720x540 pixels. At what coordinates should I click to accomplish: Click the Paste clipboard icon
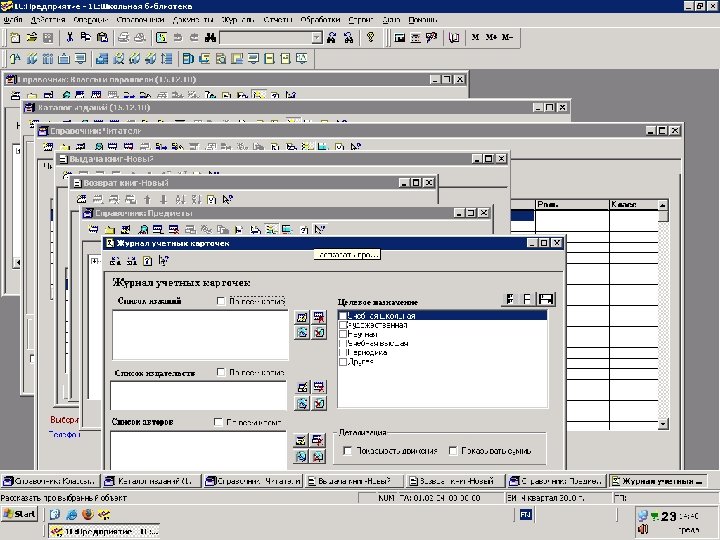coord(102,38)
